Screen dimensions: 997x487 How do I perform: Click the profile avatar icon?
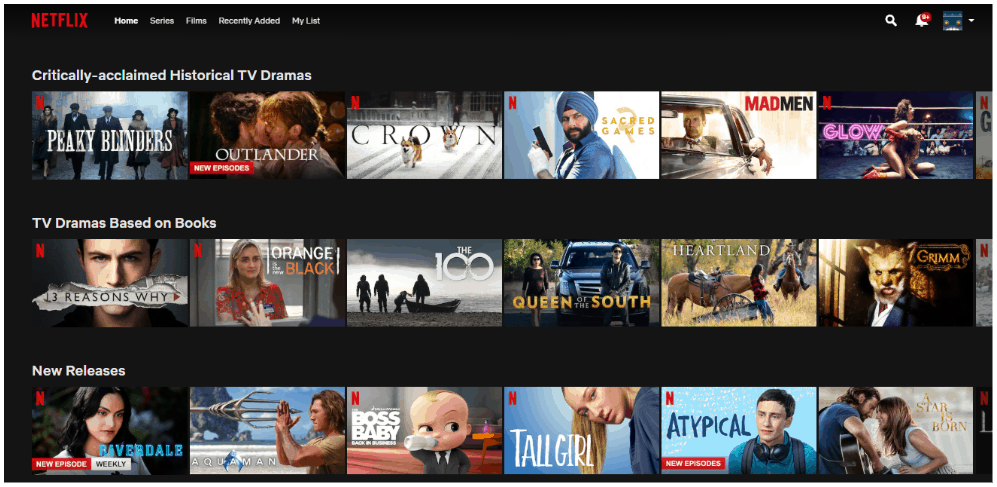click(x=952, y=20)
